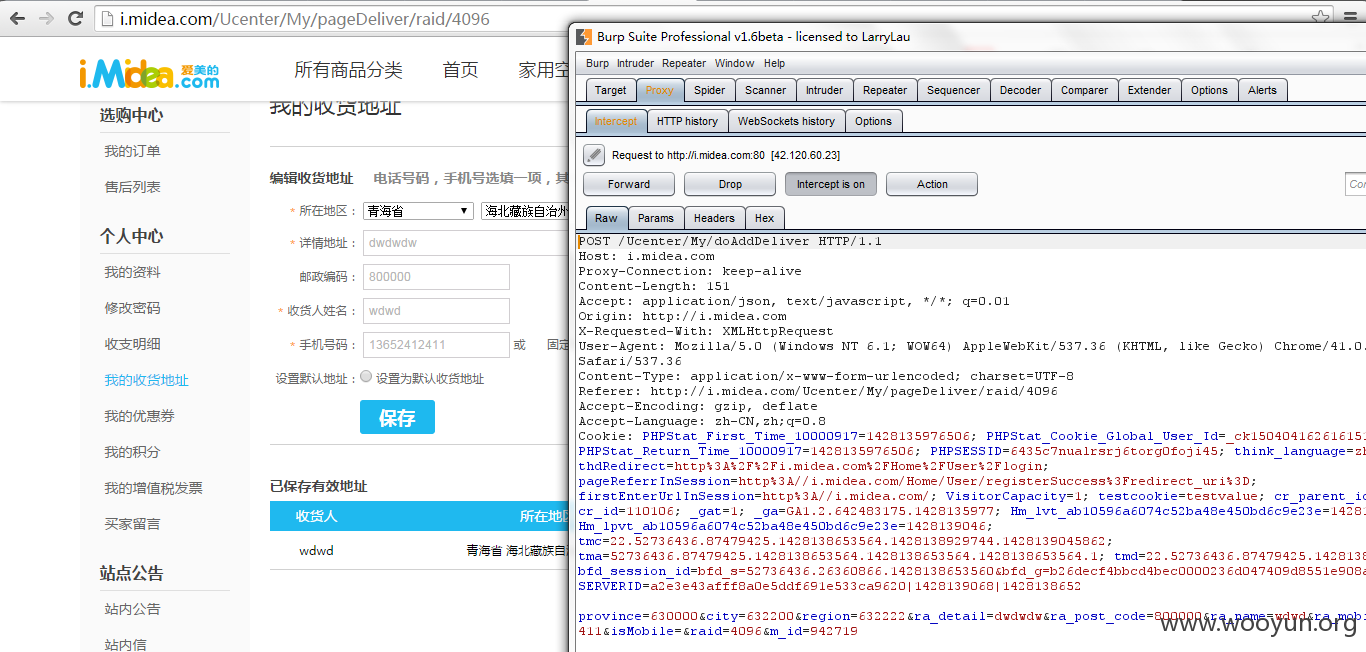Select the default shipping address radio button

[x=366, y=377]
